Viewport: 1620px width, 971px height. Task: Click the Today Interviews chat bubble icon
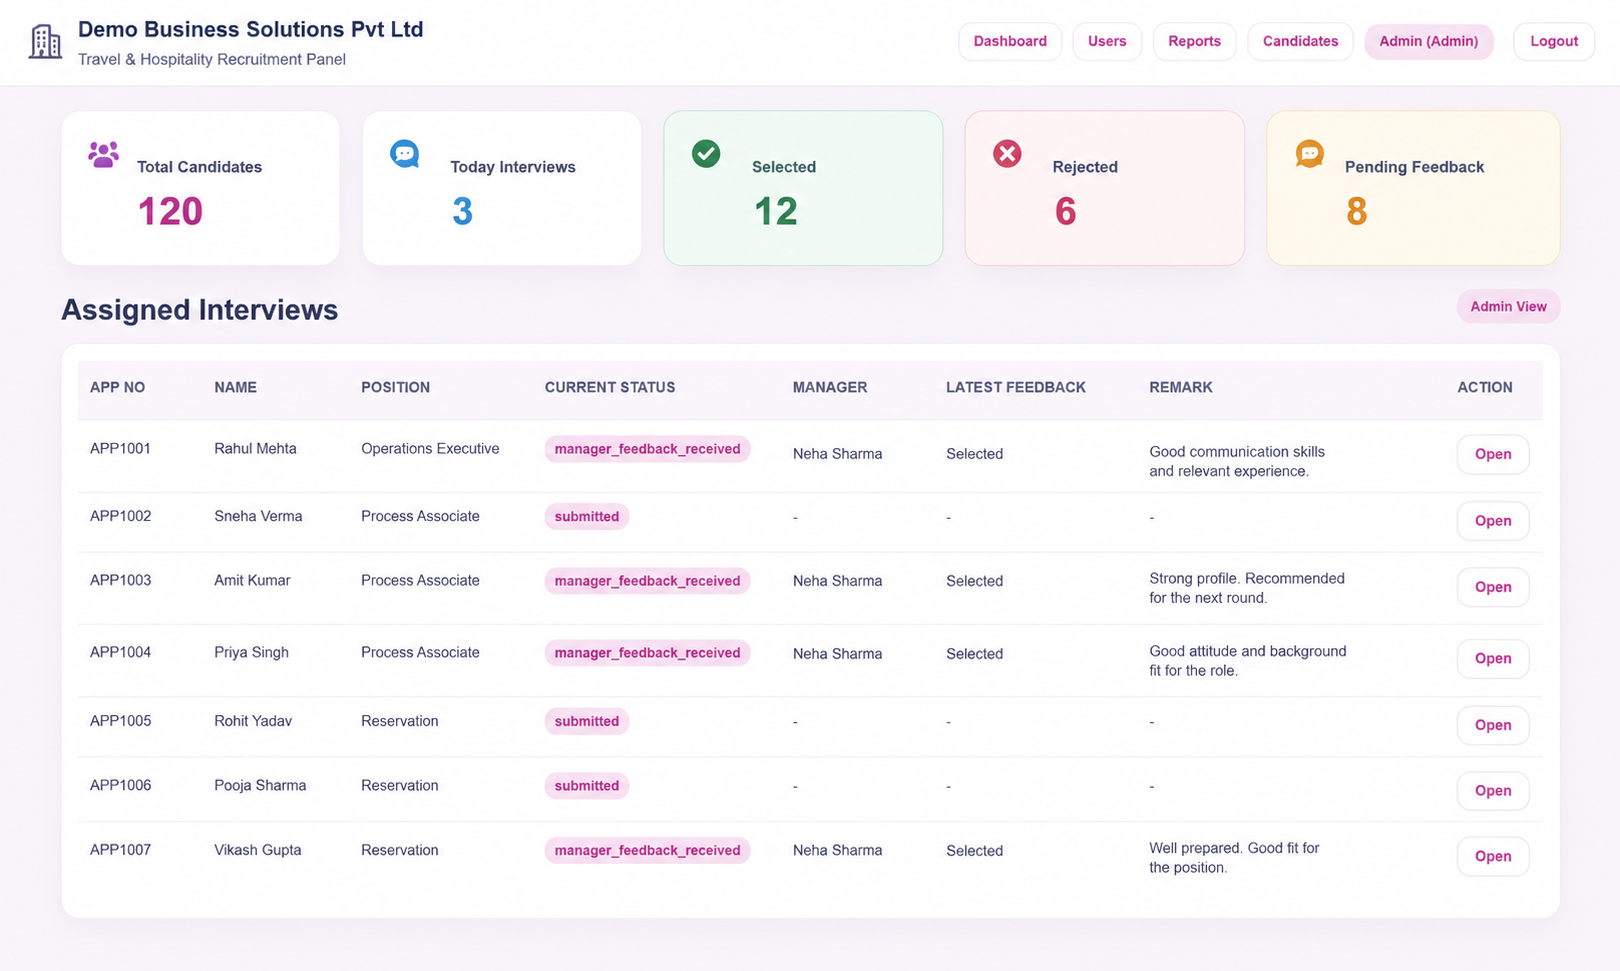[x=404, y=154]
